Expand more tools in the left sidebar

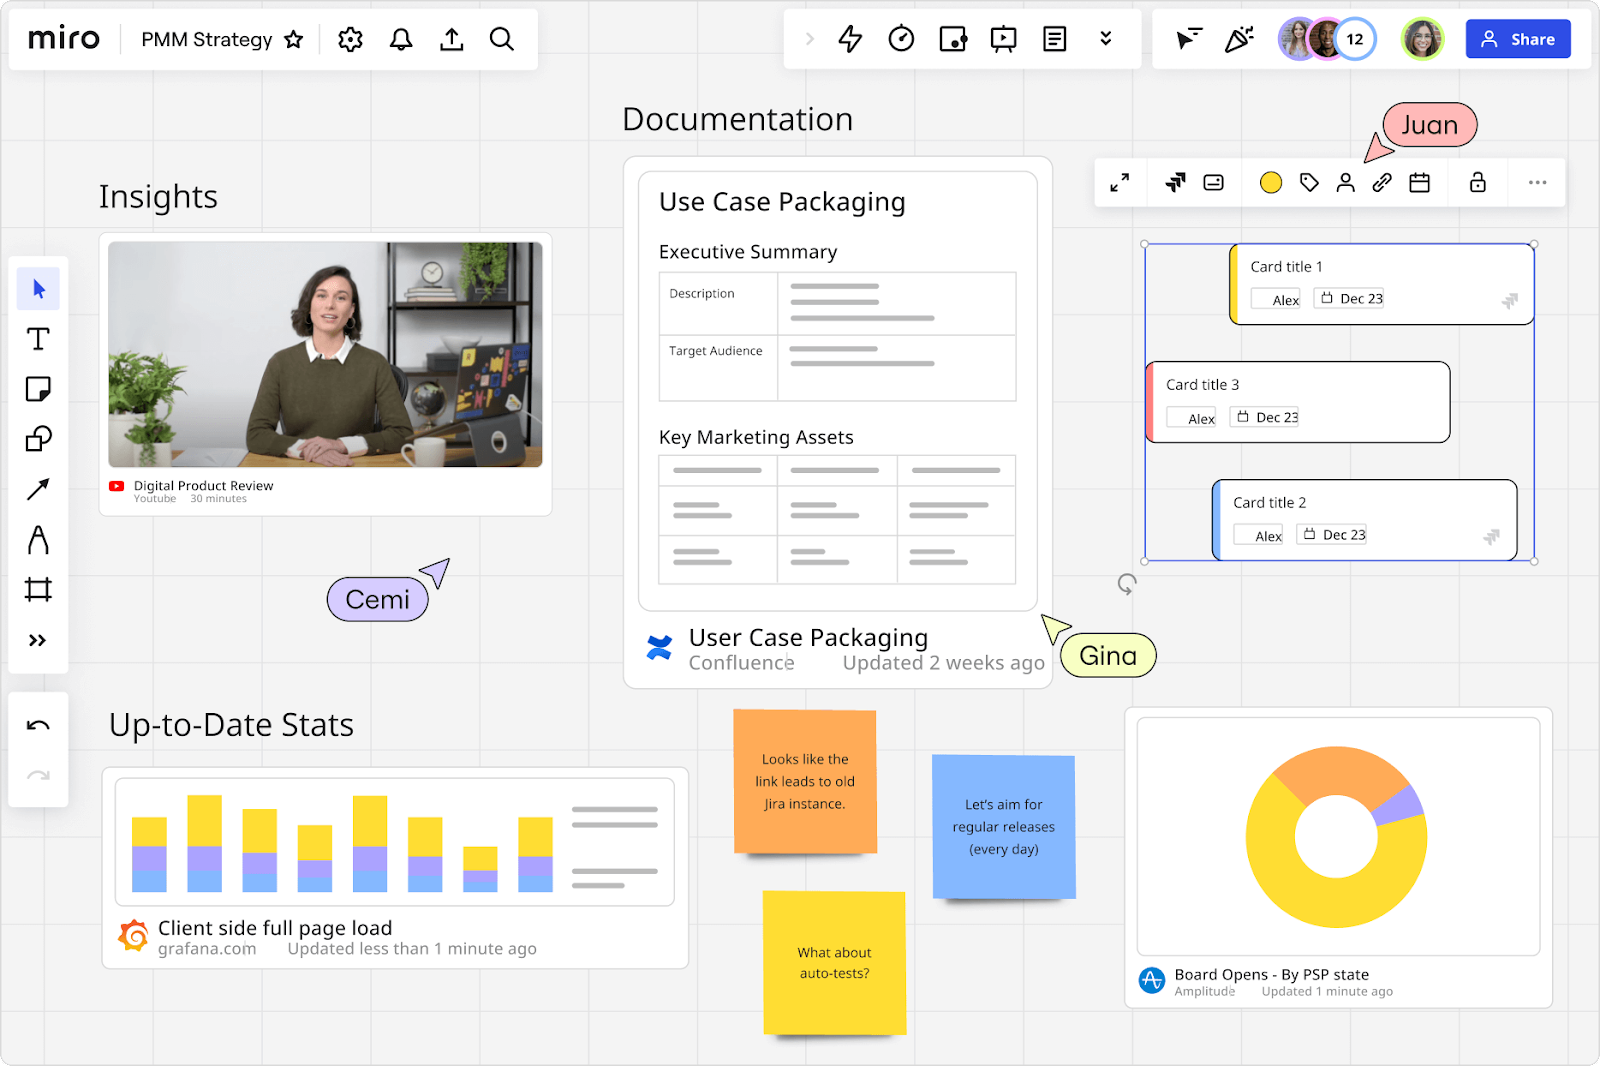pos(38,640)
